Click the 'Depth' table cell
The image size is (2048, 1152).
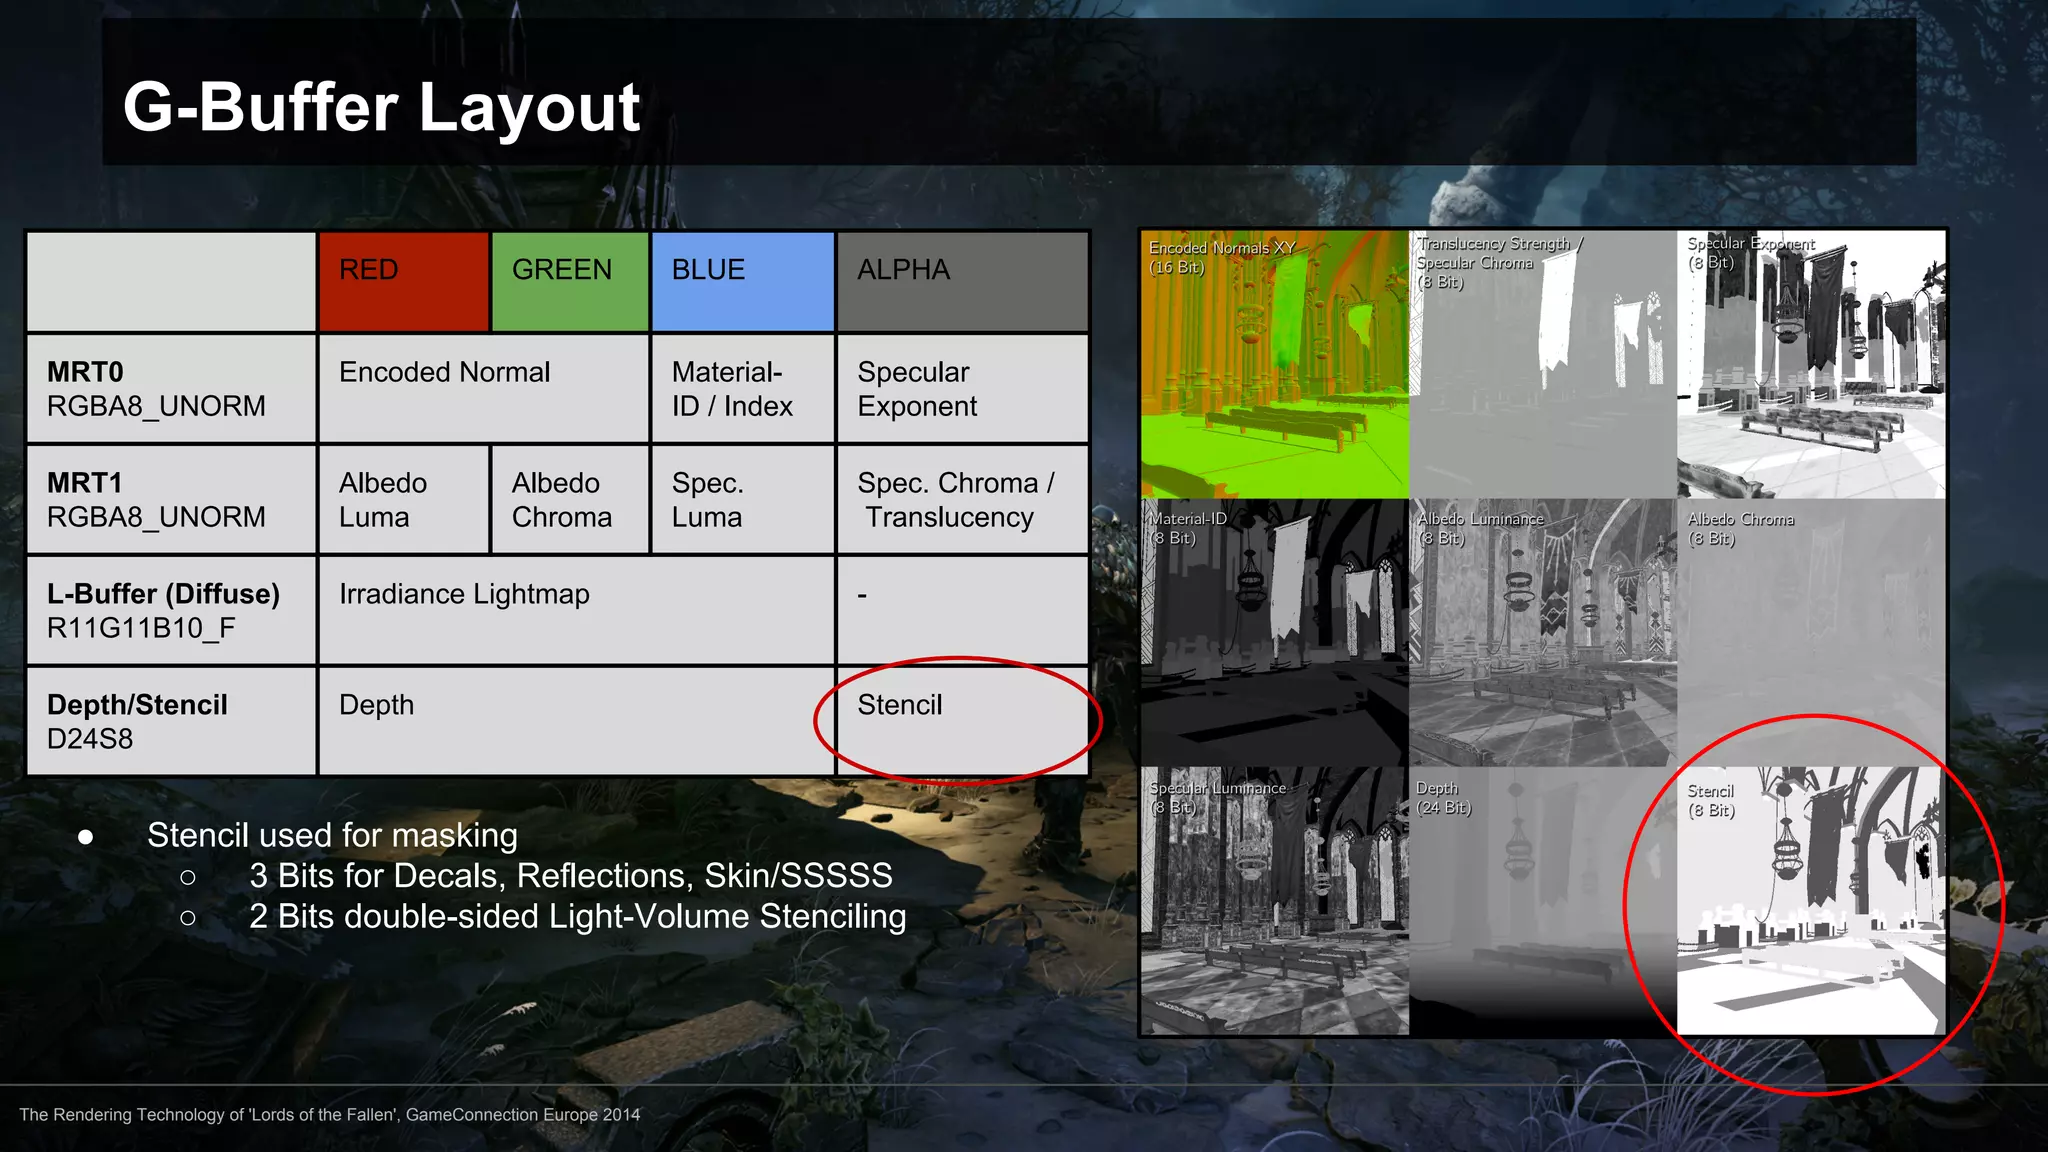coord(576,721)
